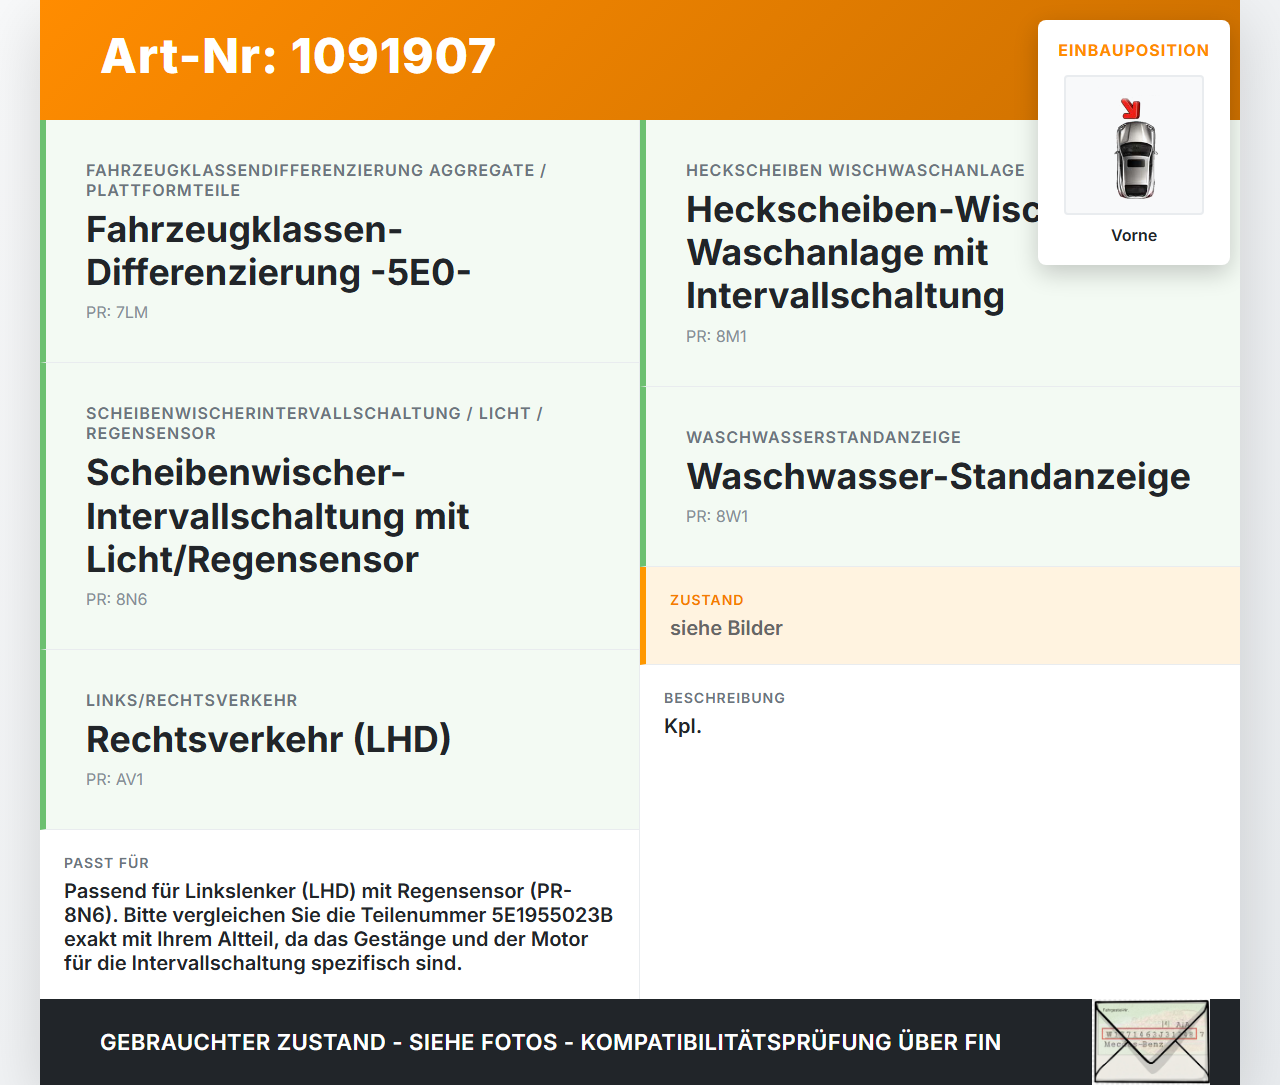Select the Art-Nr: 1091907 heading
Screen dimensions: 1280x1086
pos(298,56)
